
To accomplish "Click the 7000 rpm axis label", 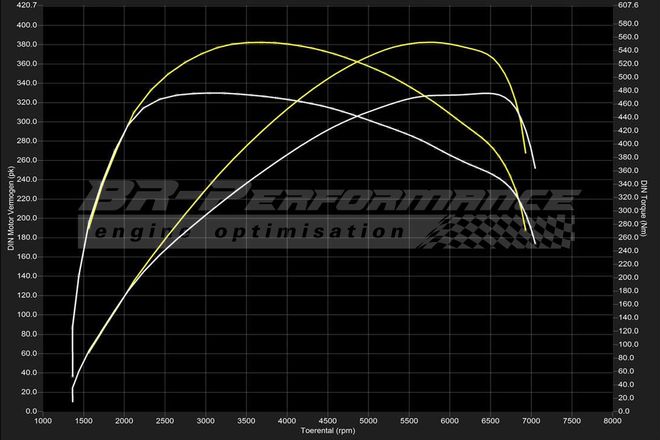I will tap(531, 421).
